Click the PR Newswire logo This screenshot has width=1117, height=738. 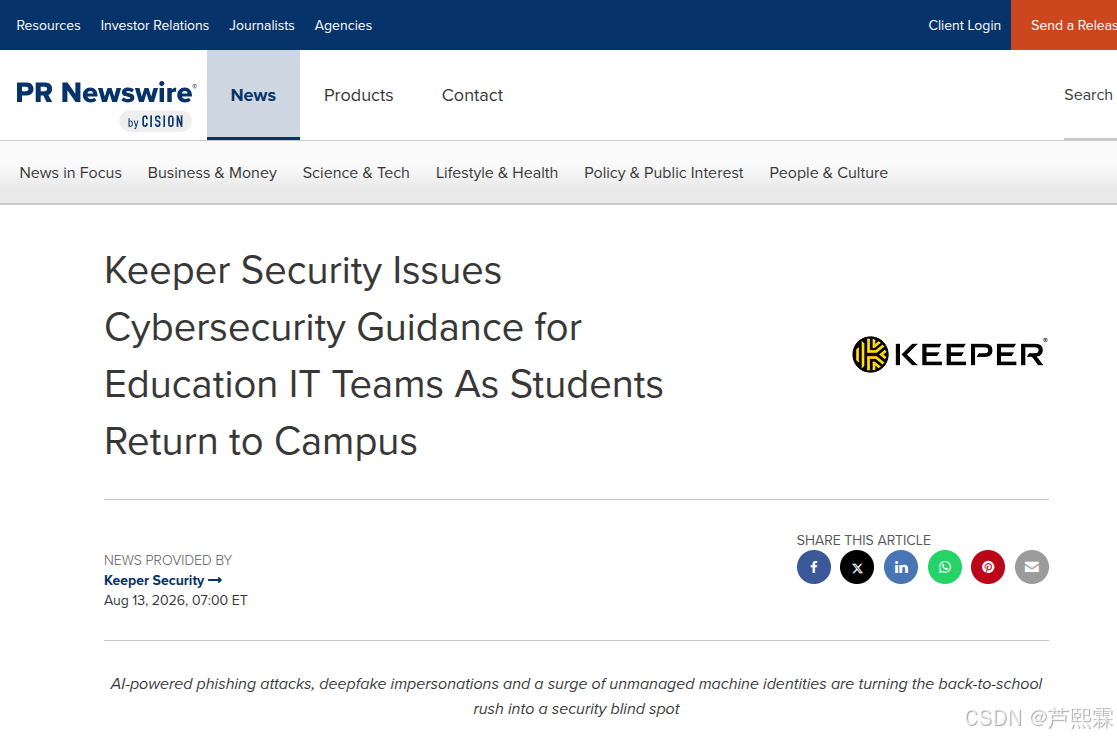(x=106, y=104)
